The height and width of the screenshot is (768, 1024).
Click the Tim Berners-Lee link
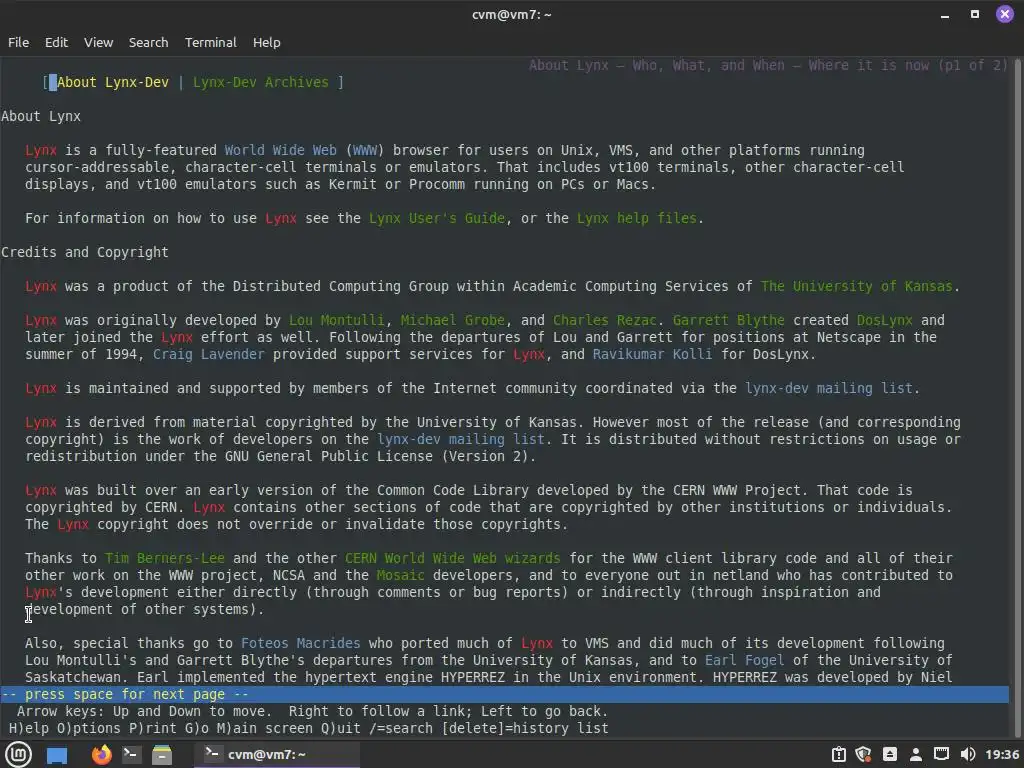(x=165, y=558)
